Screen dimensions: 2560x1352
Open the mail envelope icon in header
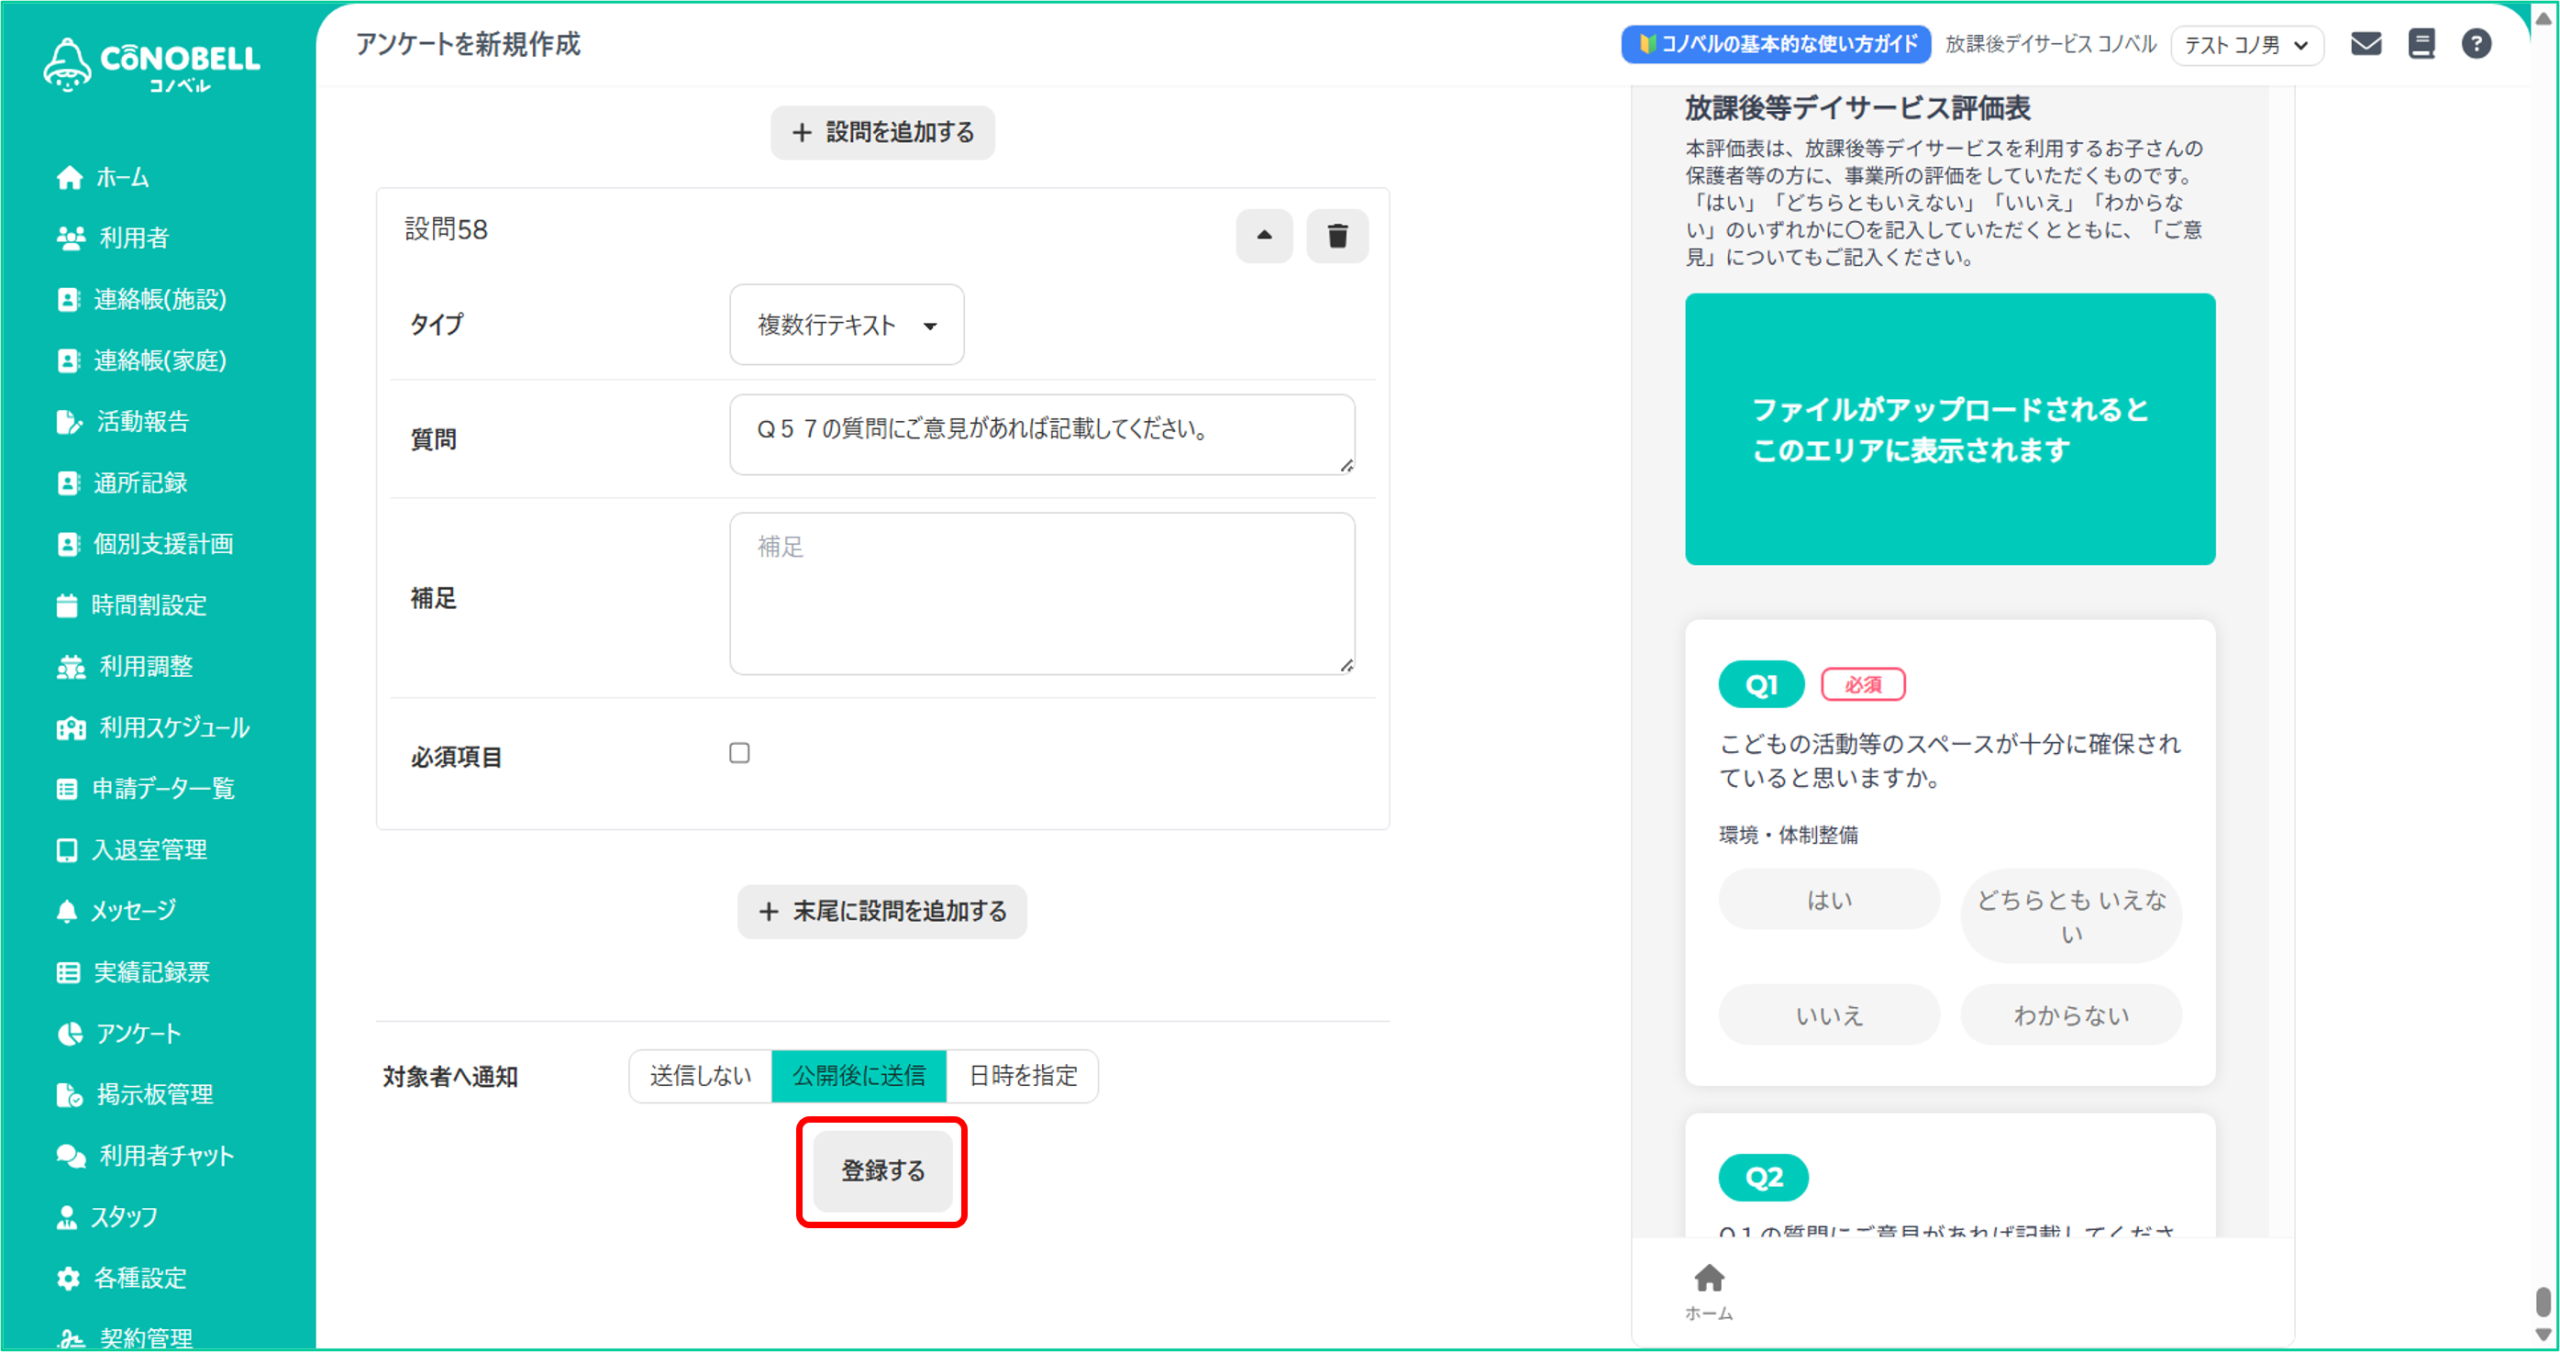pos(2365,44)
